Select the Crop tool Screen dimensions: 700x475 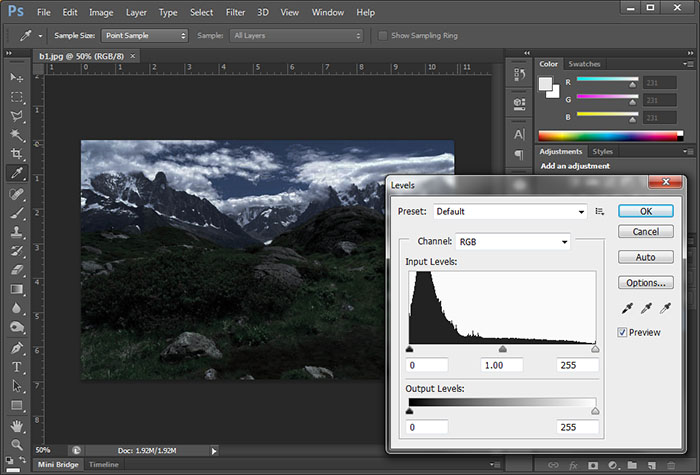coord(17,154)
